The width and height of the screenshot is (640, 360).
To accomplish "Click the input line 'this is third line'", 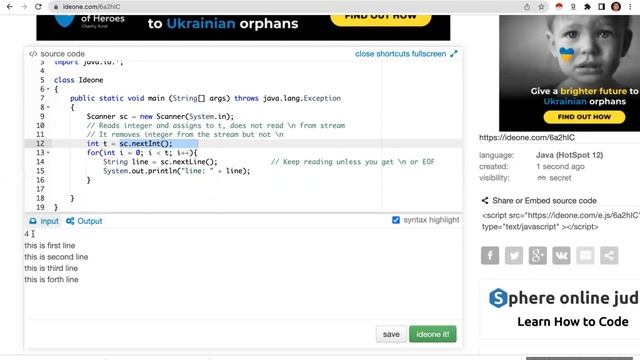I will (51, 268).
